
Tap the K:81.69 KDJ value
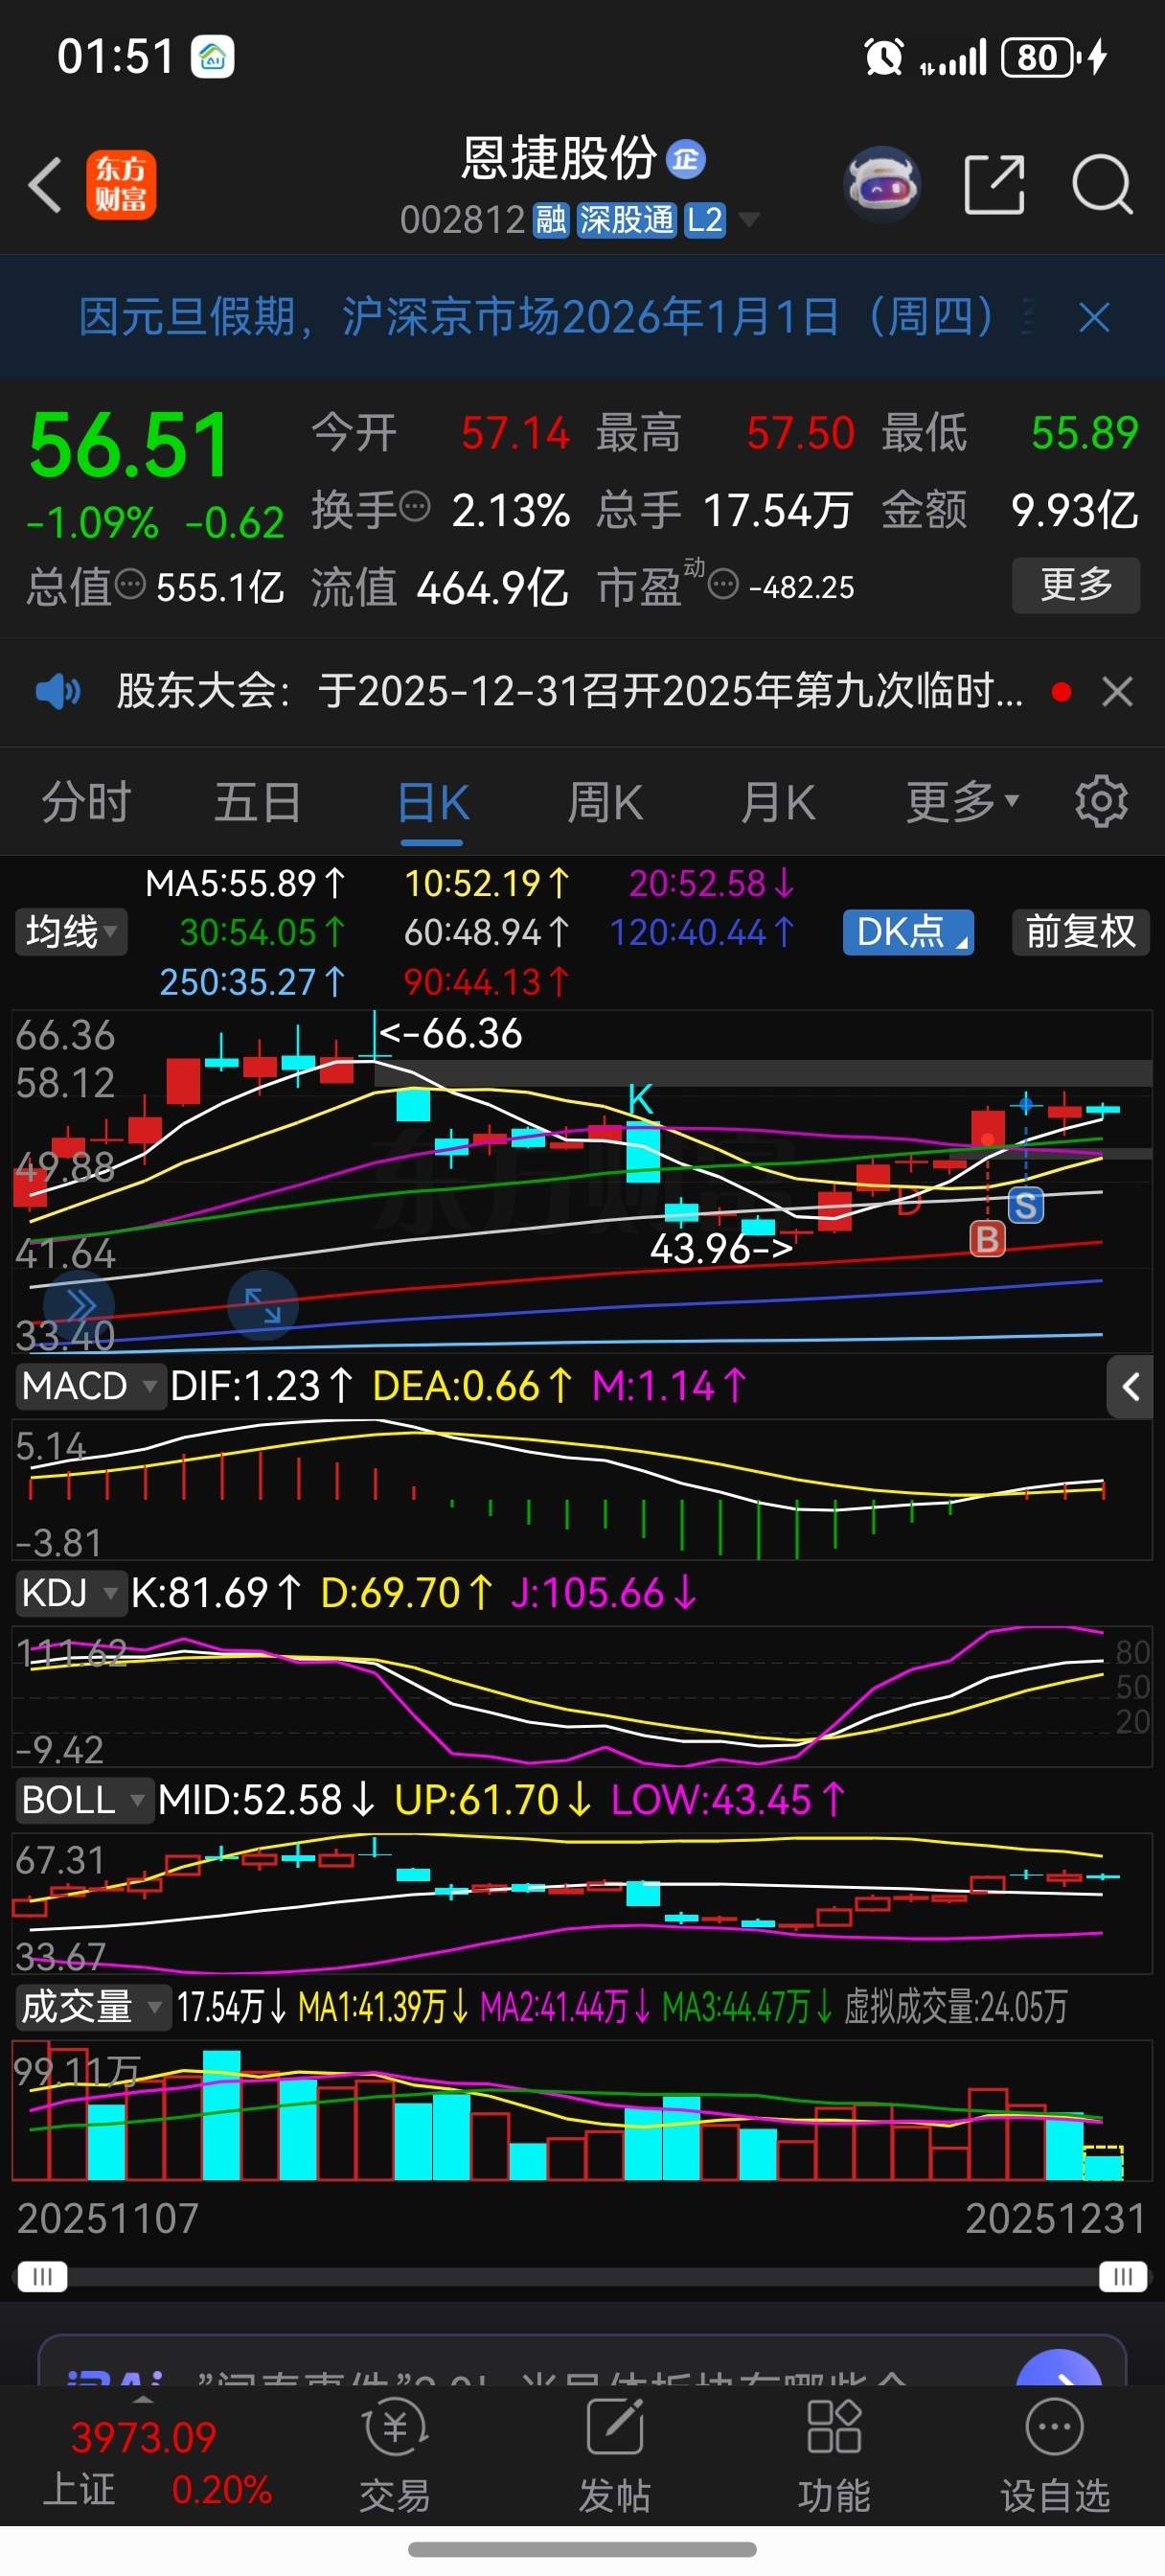[x=216, y=1593]
